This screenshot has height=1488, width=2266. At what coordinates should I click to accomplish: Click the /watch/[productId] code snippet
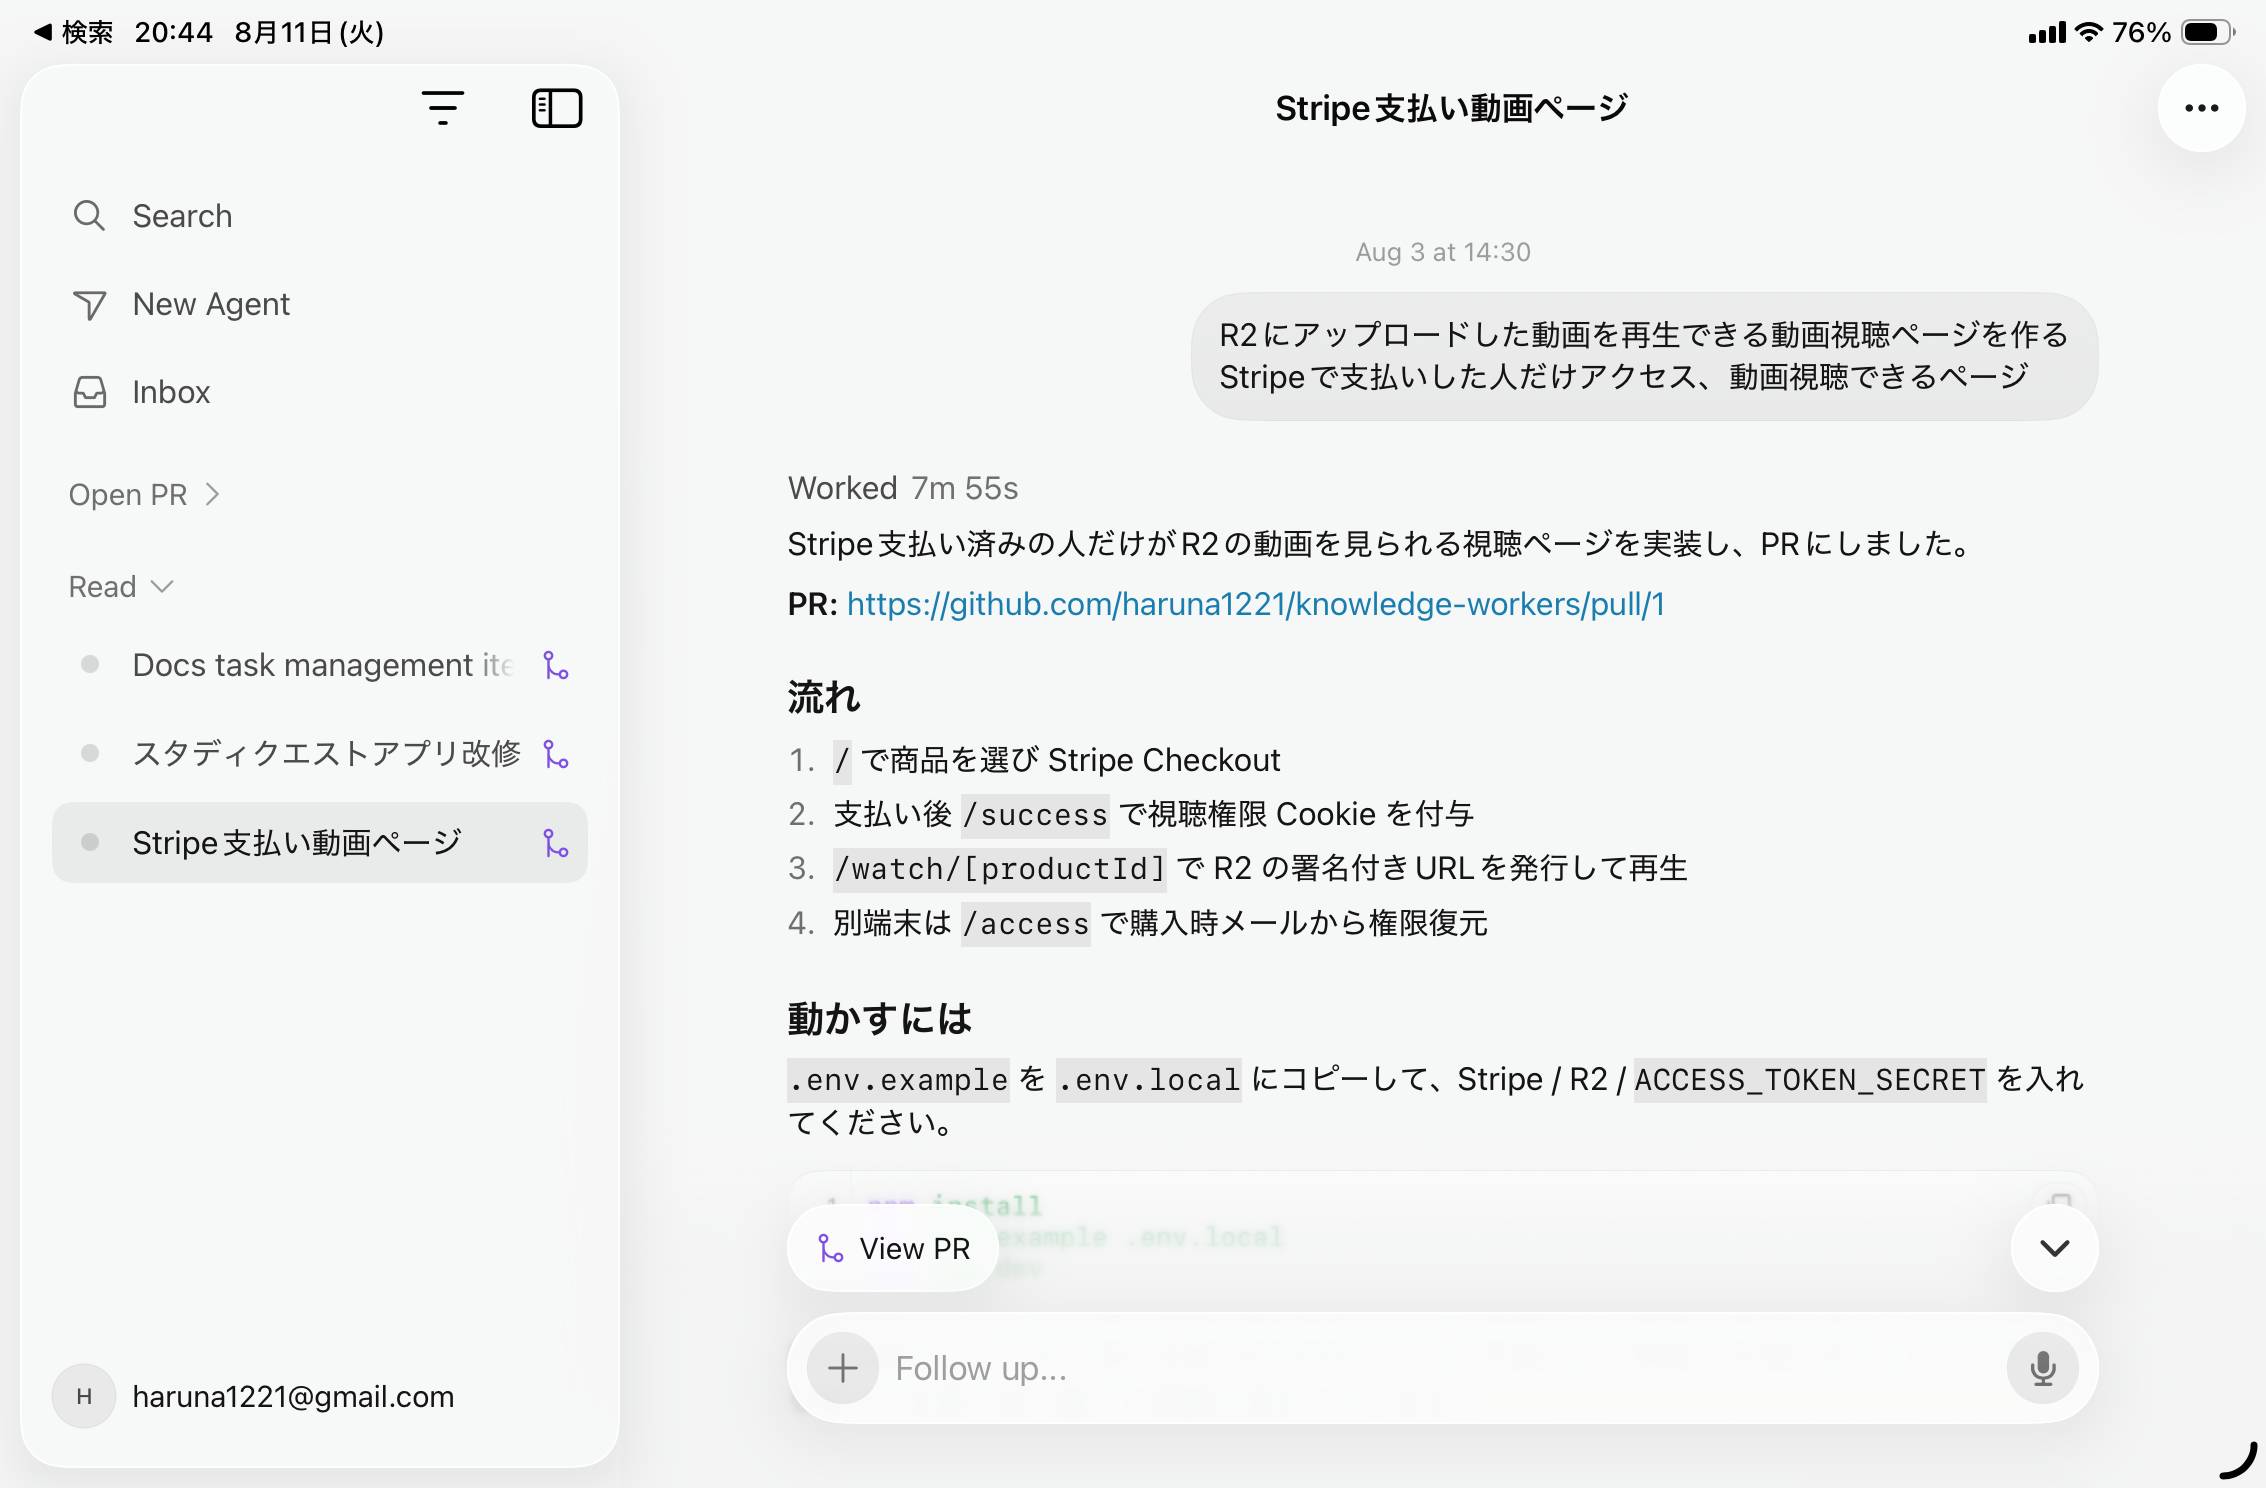coord(1000,869)
